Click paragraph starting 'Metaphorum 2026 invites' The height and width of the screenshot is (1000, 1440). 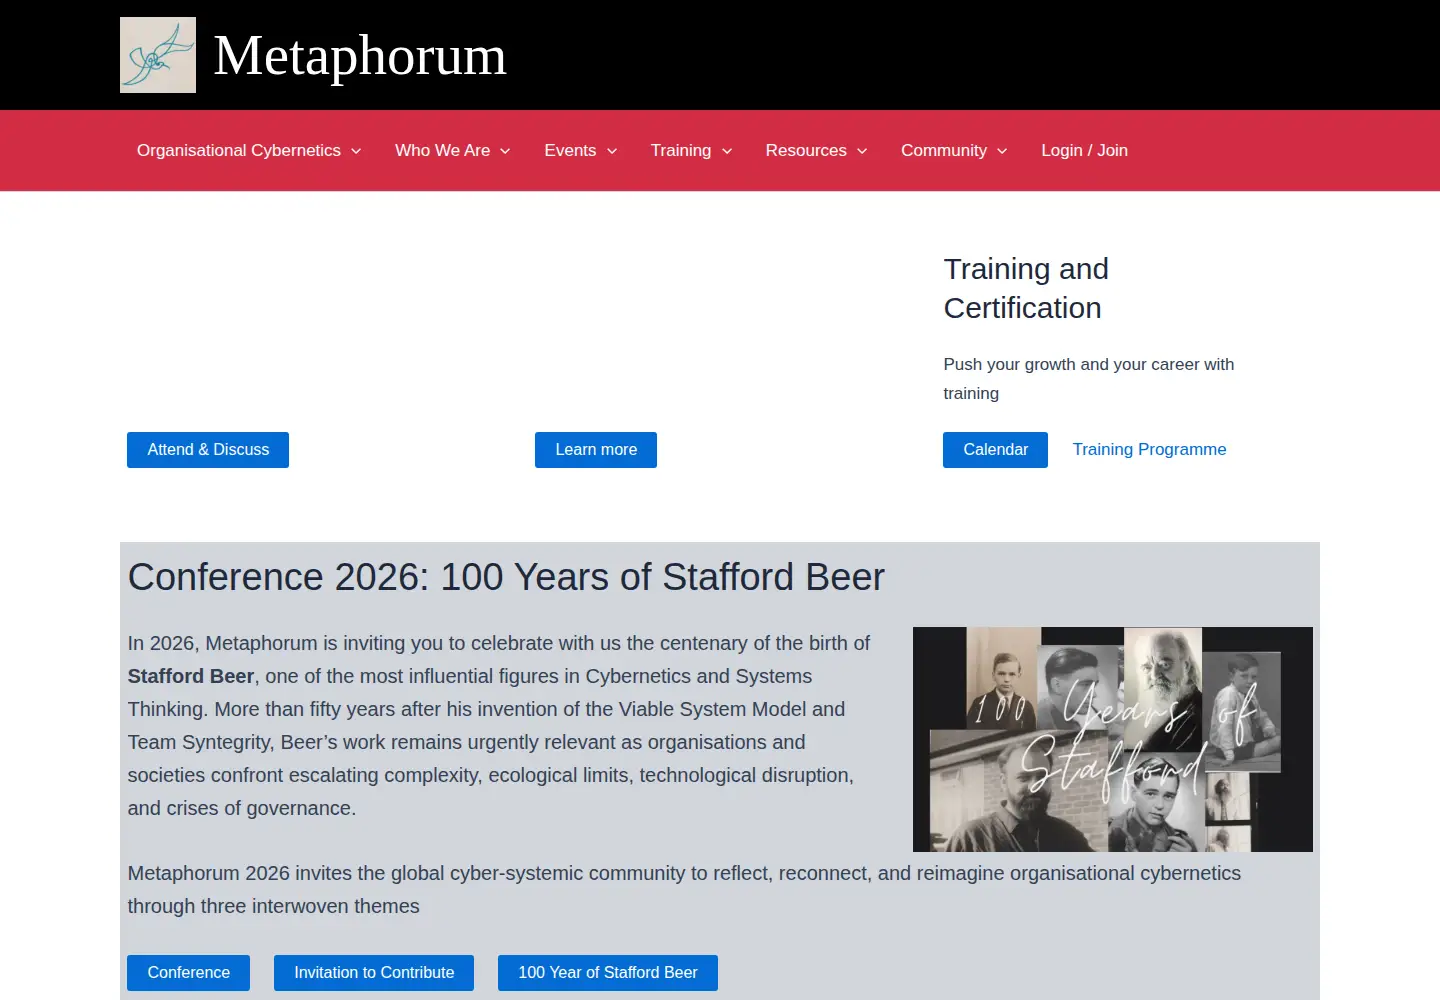click(684, 890)
